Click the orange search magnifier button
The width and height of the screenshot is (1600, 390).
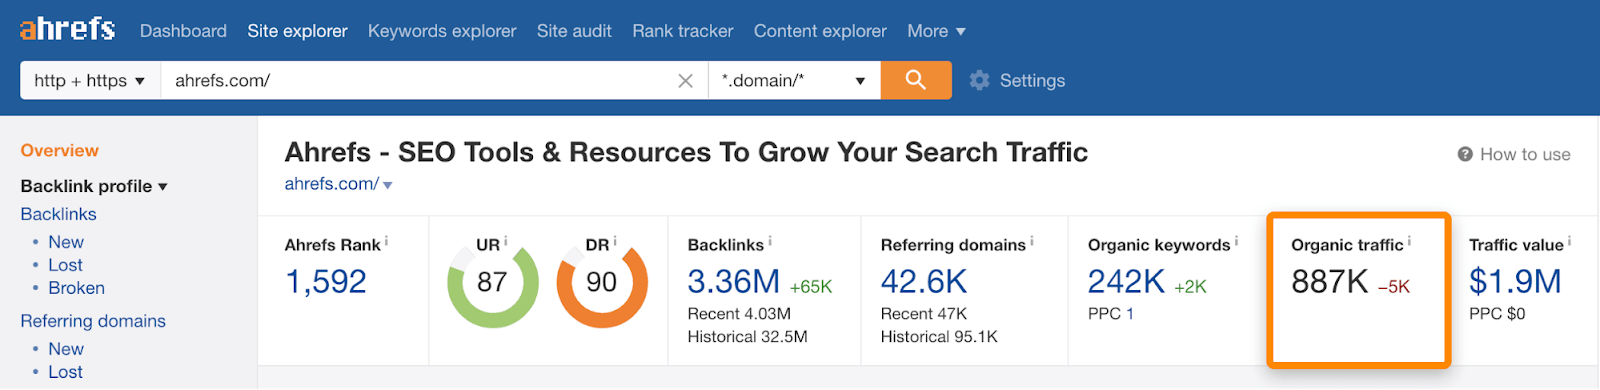coord(916,80)
